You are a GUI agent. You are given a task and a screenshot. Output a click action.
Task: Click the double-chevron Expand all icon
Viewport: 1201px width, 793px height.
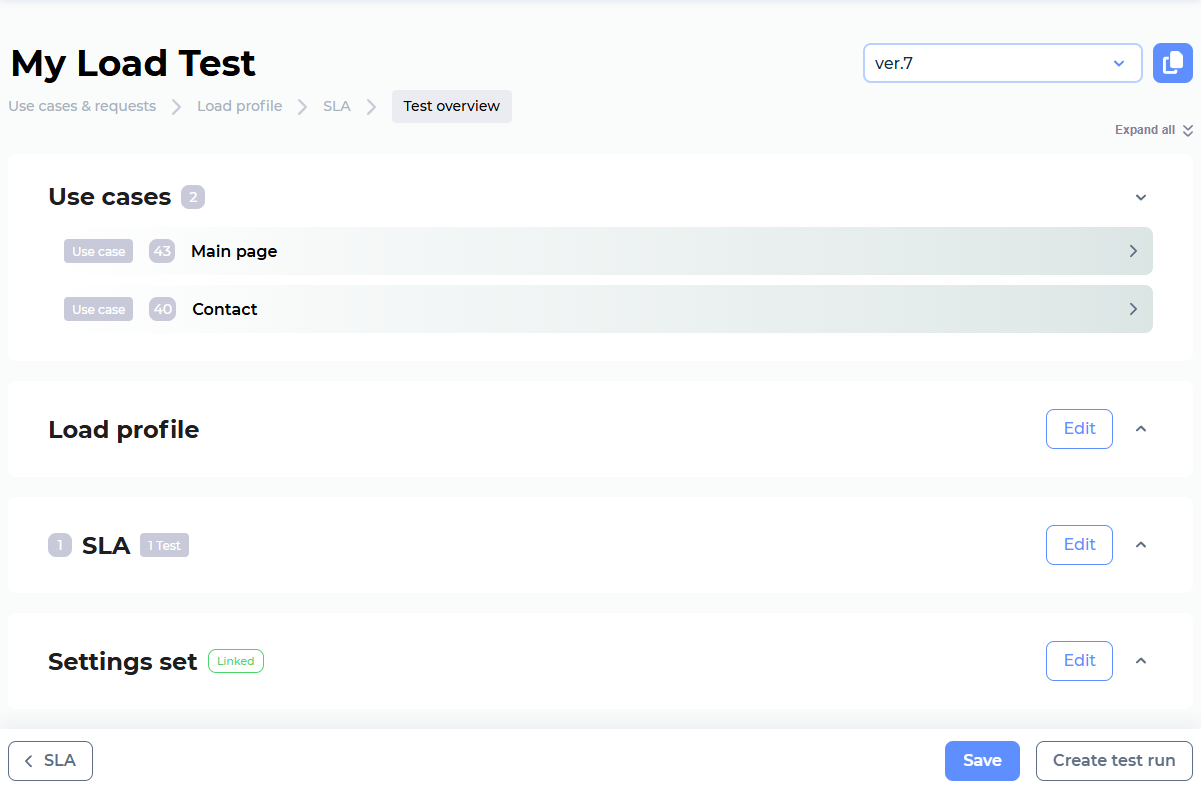(x=1187, y=130)
